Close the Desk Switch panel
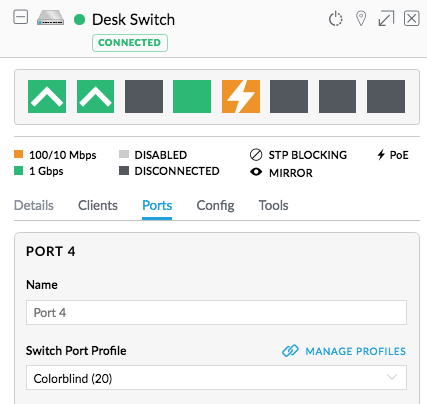Viewport: 427px width, 404px height. click(x=412, y=18)
